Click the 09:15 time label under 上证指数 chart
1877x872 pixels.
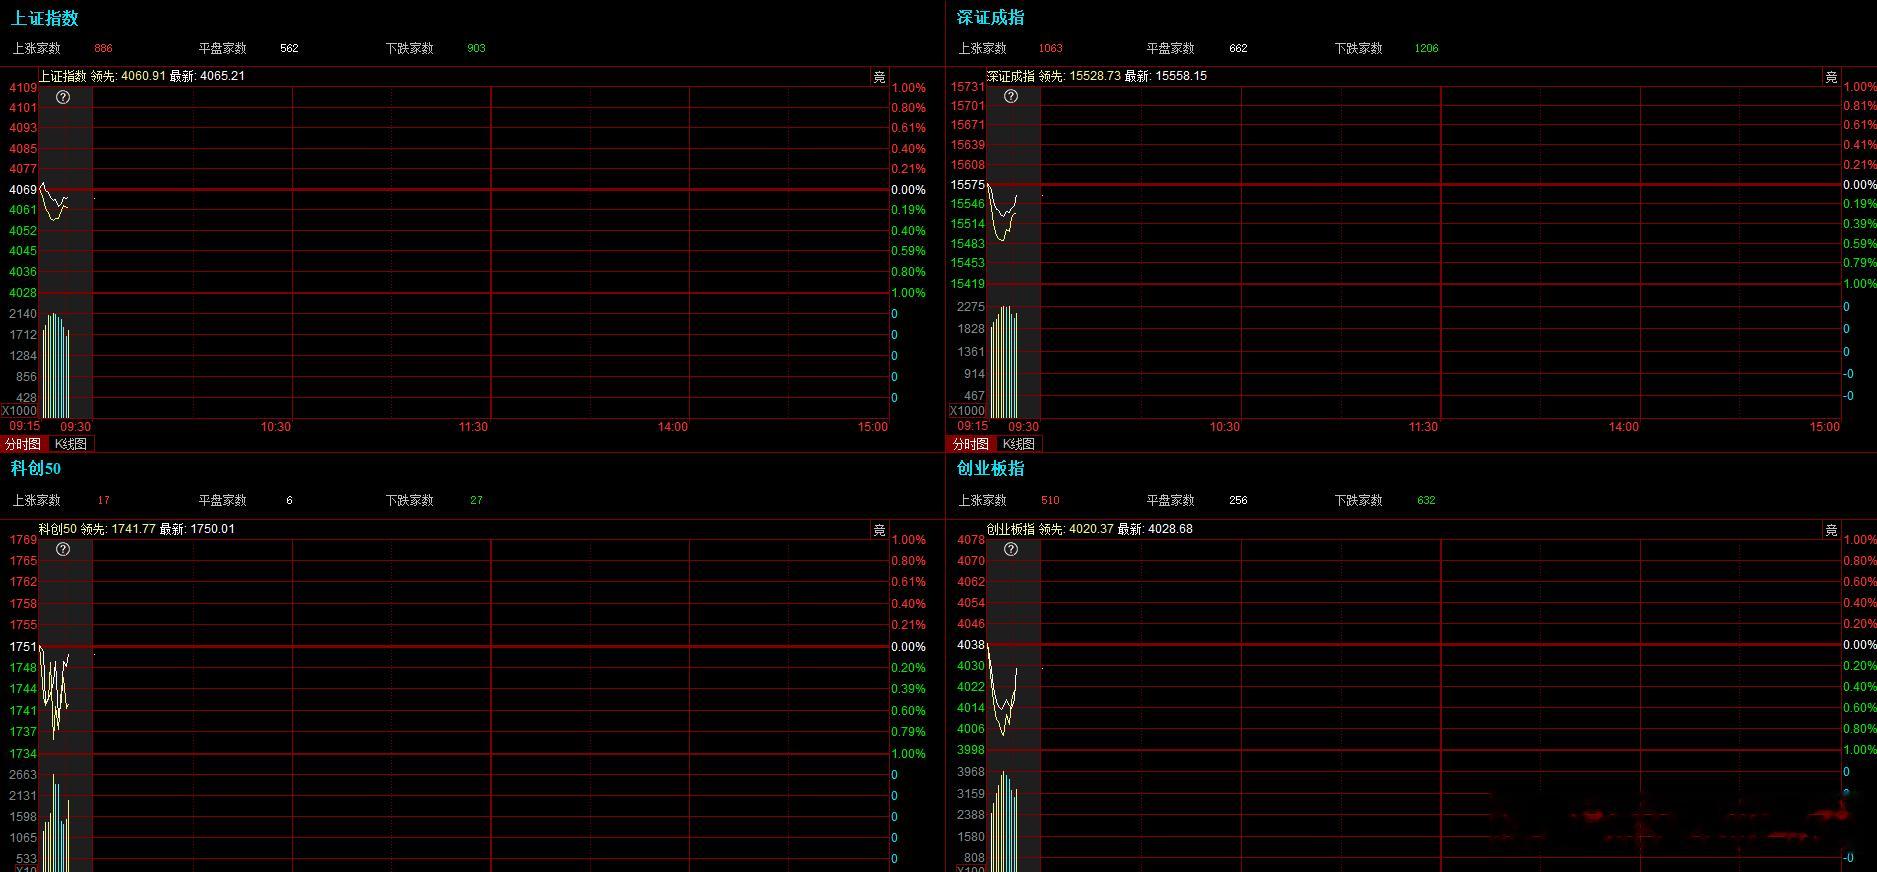(25, 426)
